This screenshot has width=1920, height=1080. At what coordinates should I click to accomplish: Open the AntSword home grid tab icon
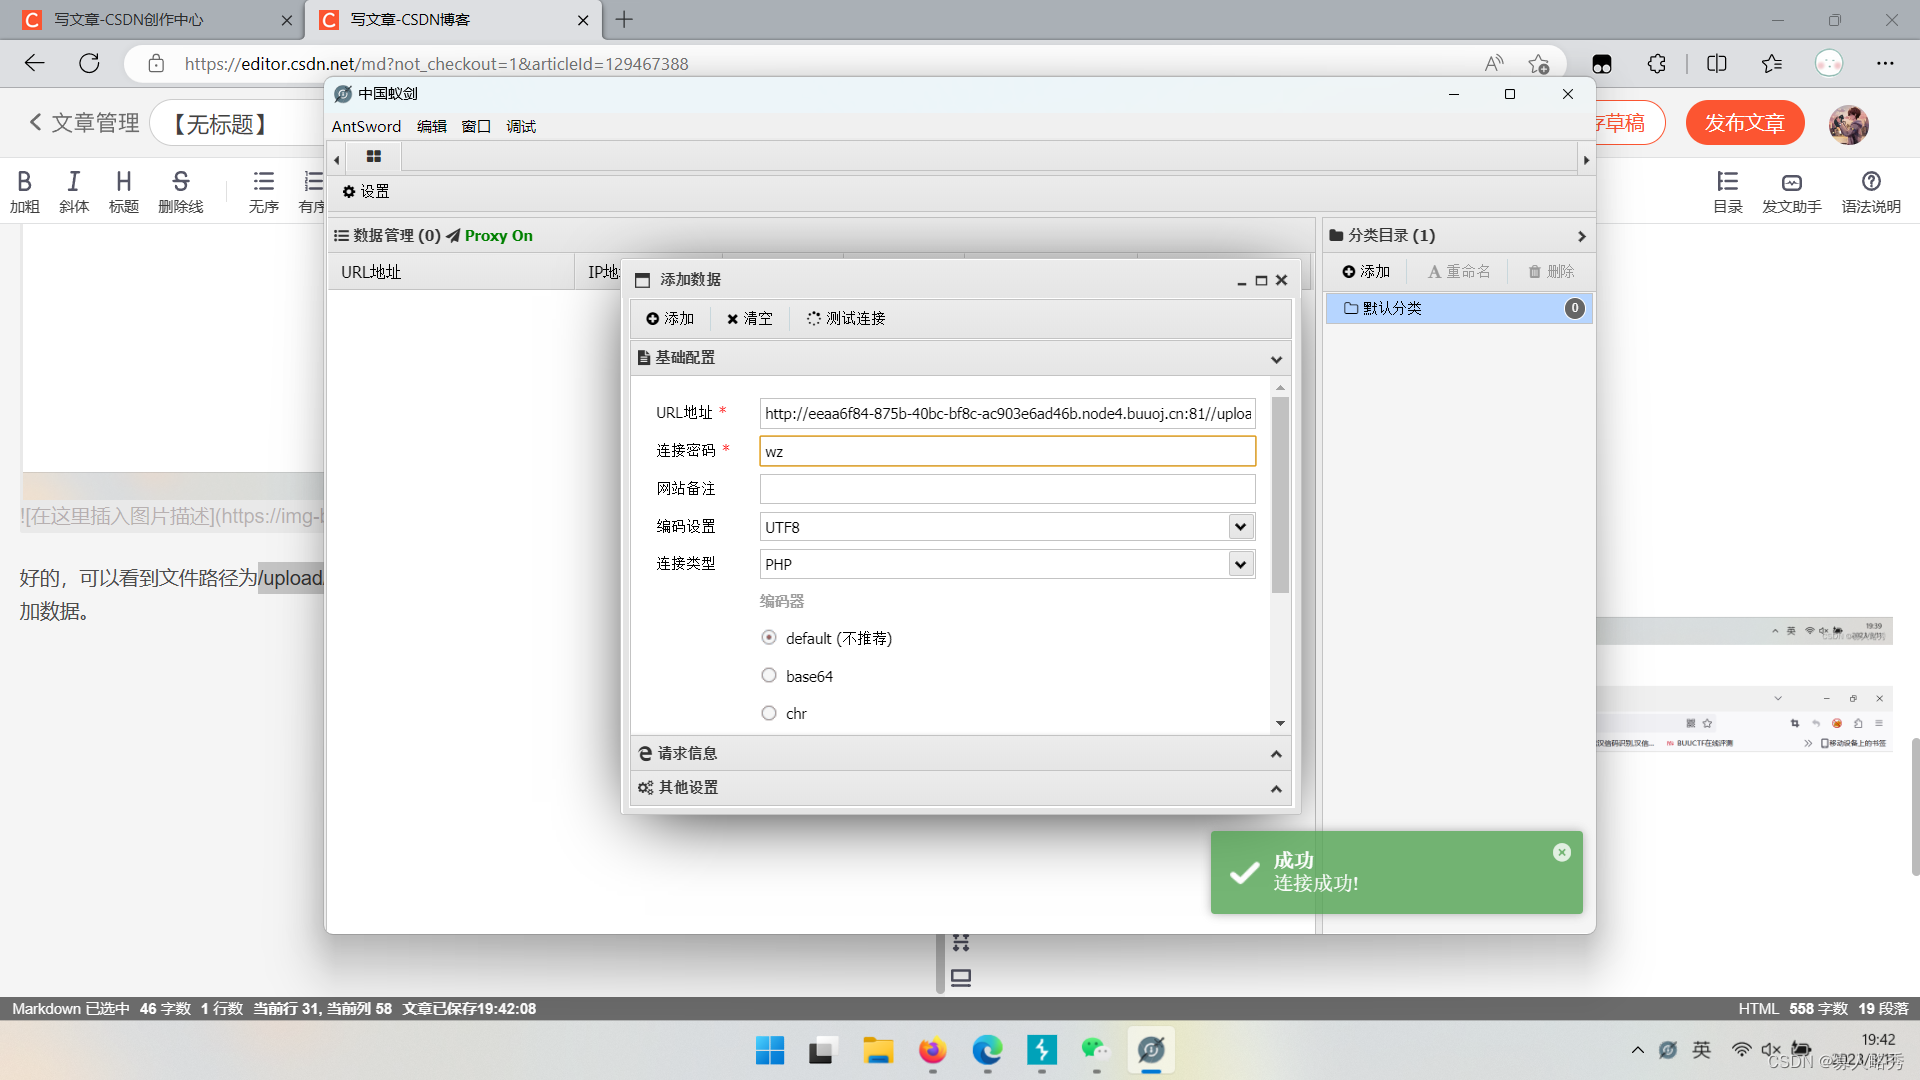[374, 157]
